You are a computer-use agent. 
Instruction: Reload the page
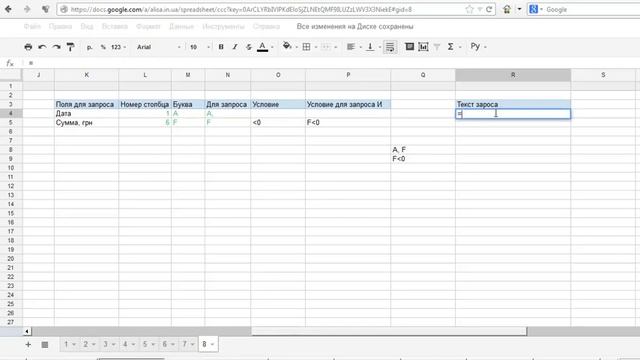click(489, 9)
